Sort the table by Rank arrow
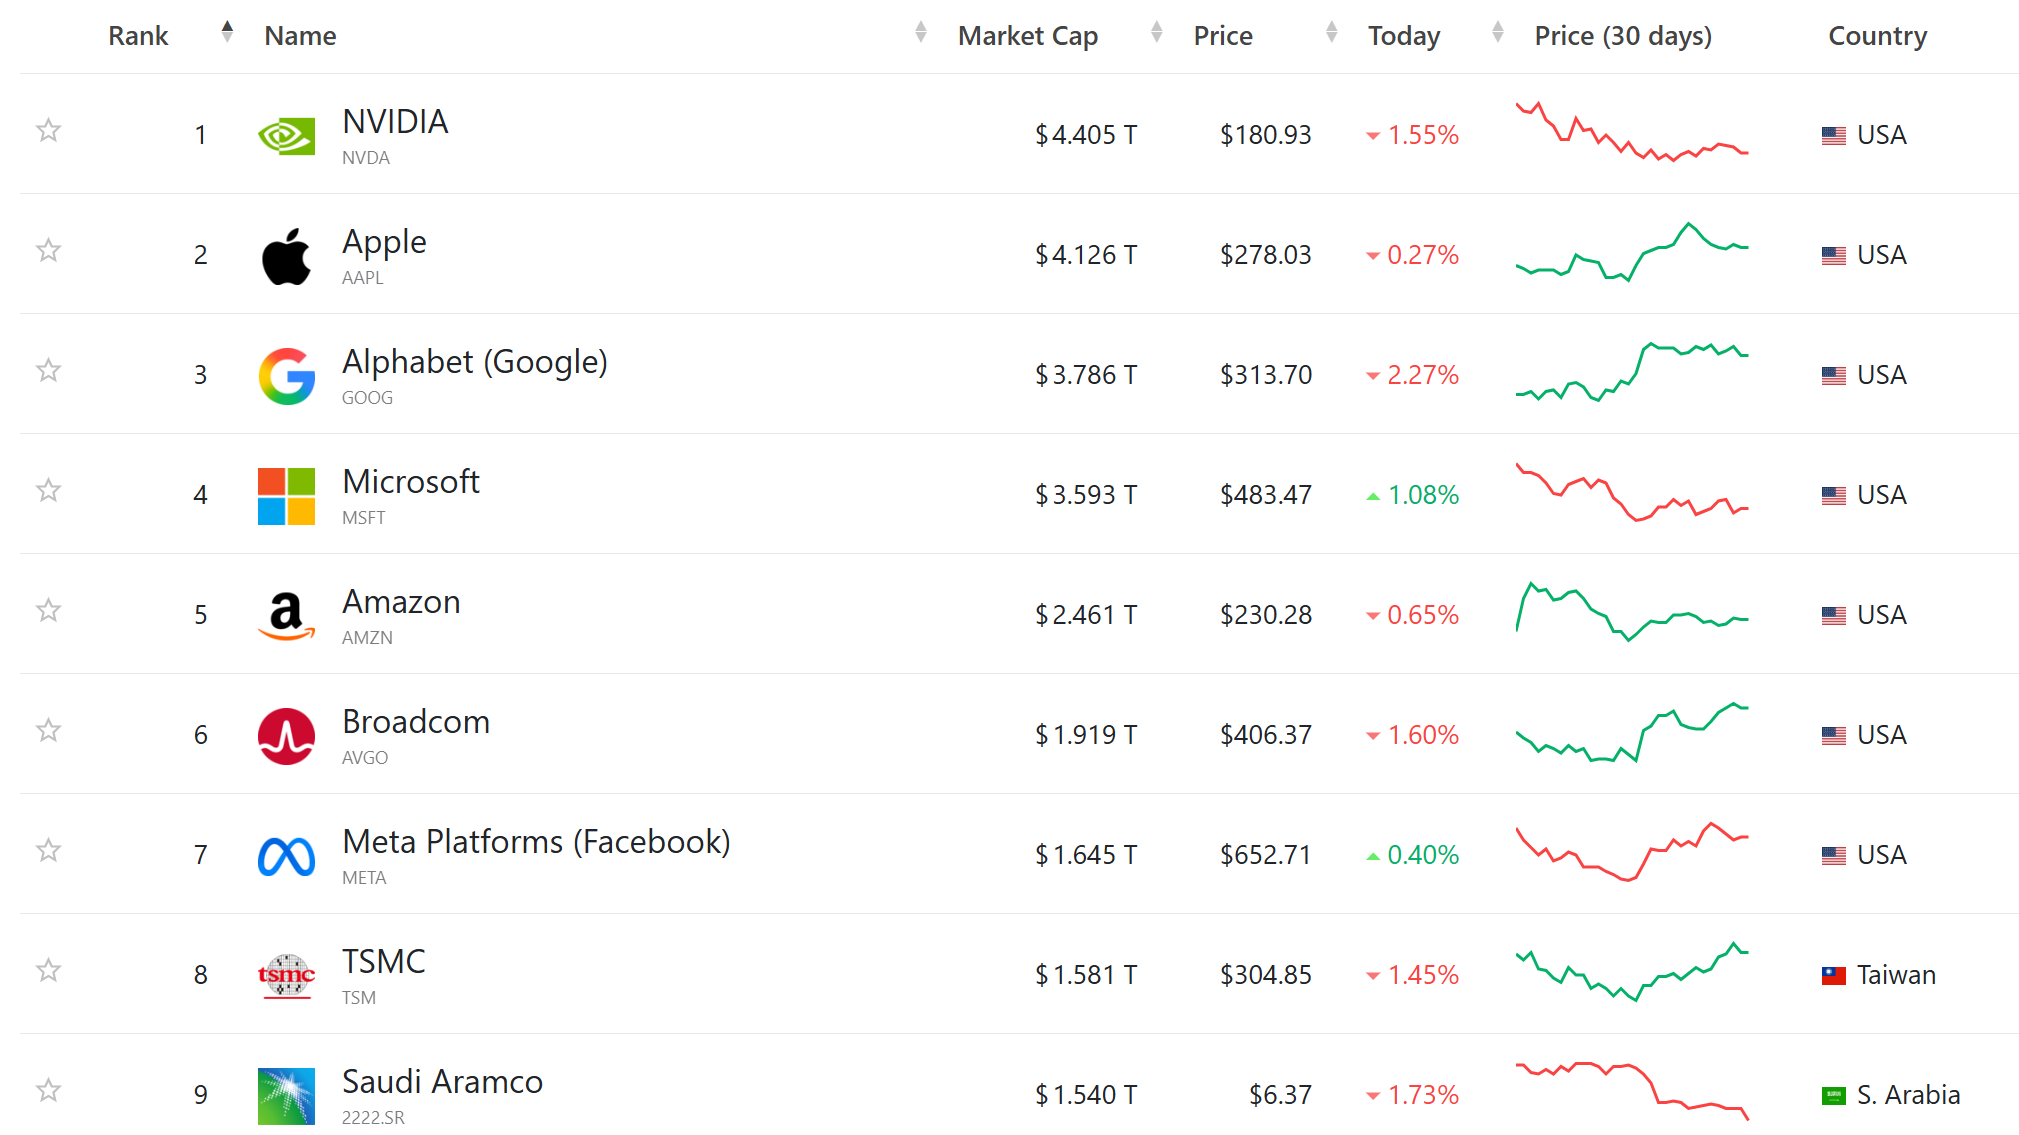 click(227, 32)
